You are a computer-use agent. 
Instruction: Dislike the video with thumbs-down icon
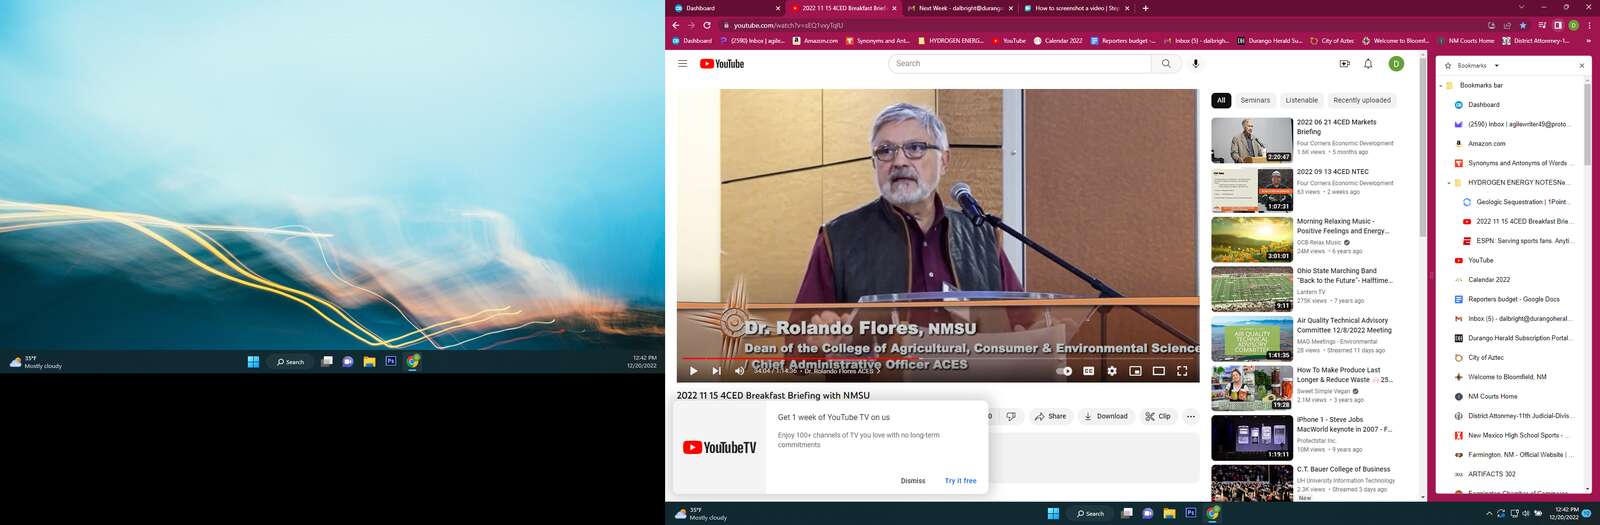1010,416
